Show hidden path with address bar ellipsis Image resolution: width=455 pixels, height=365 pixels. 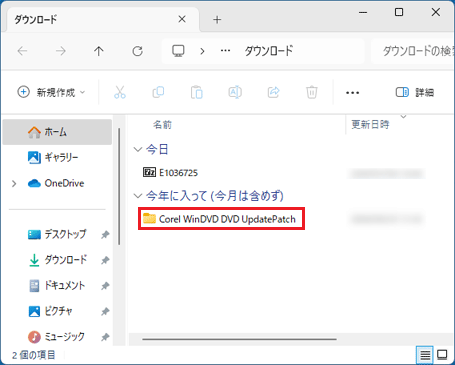click(226, 51)
